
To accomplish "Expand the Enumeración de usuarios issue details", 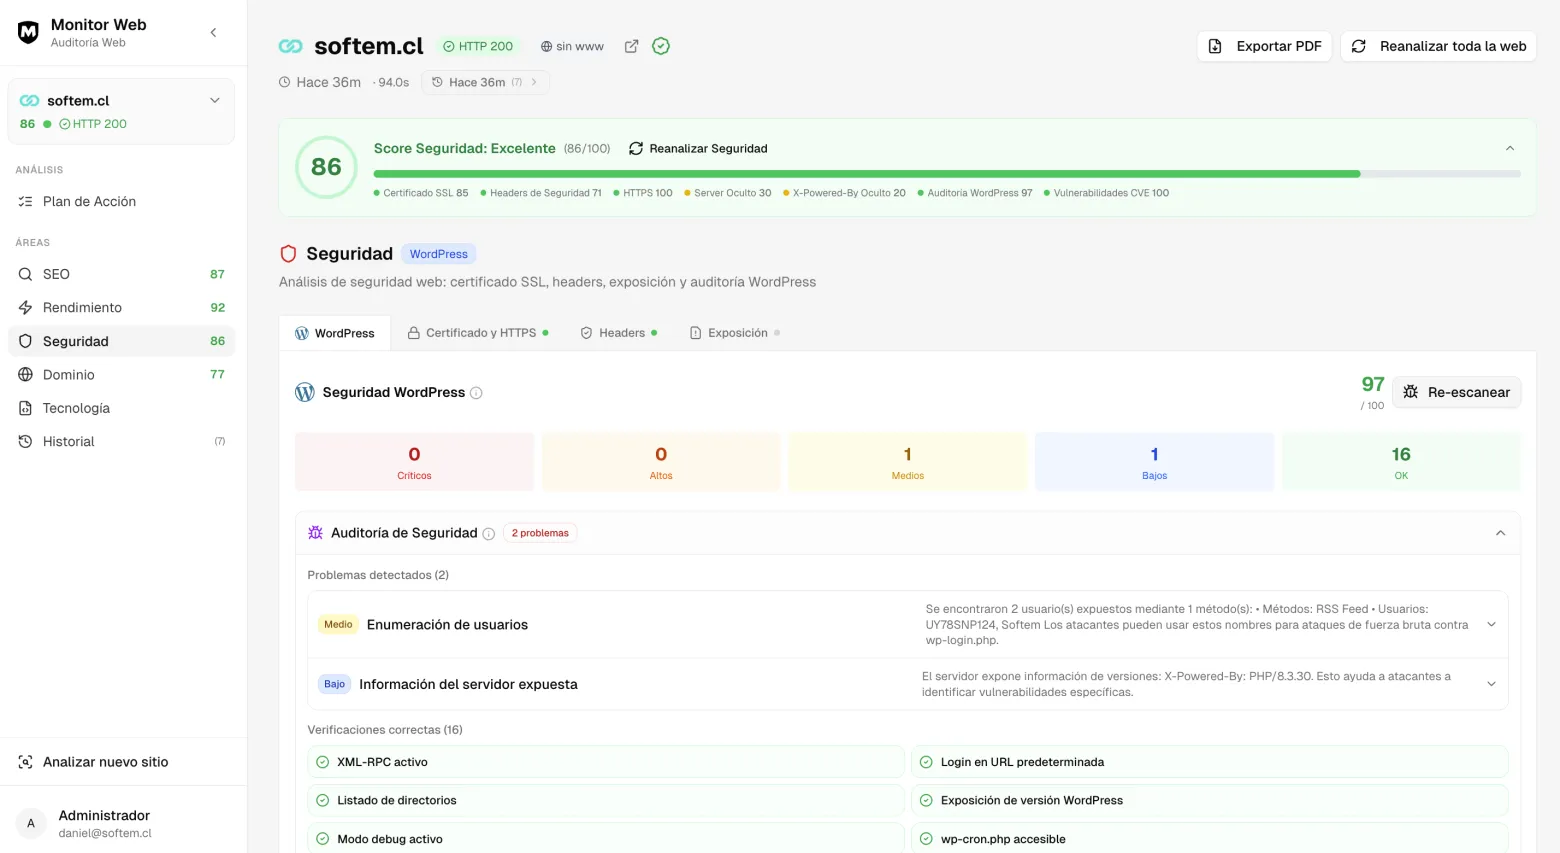I will click(1491, 624).
